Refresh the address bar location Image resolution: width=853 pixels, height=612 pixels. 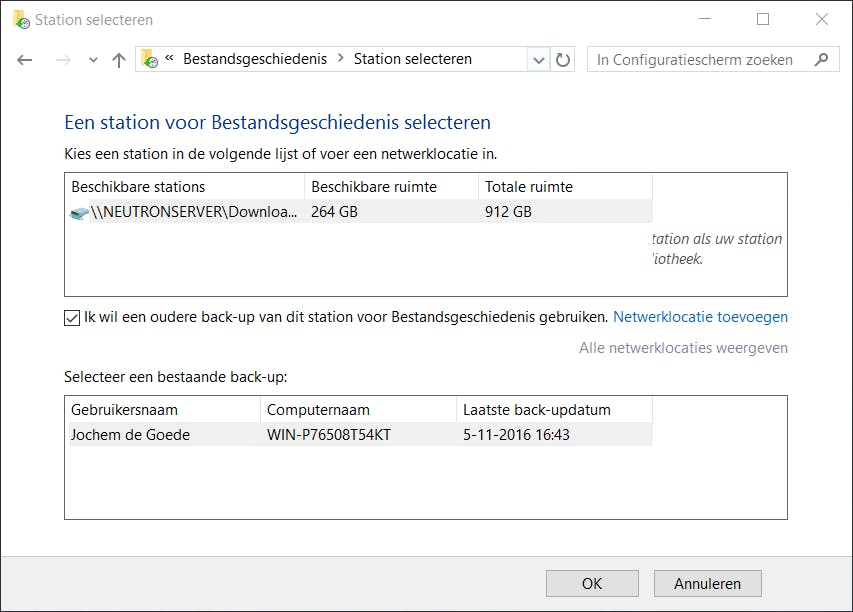click(563, 60)
